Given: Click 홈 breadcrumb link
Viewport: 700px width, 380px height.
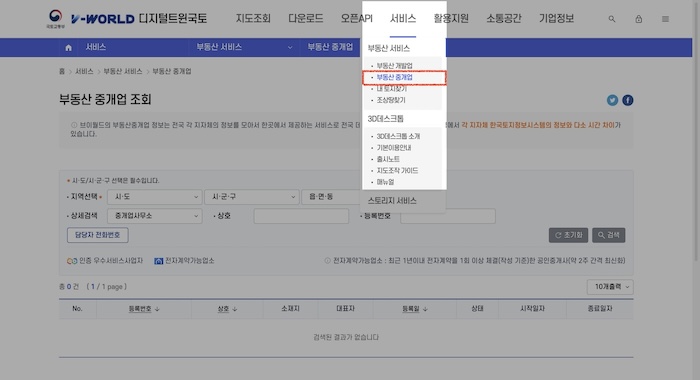Looking at the screenshot, I should pos(62,71).
